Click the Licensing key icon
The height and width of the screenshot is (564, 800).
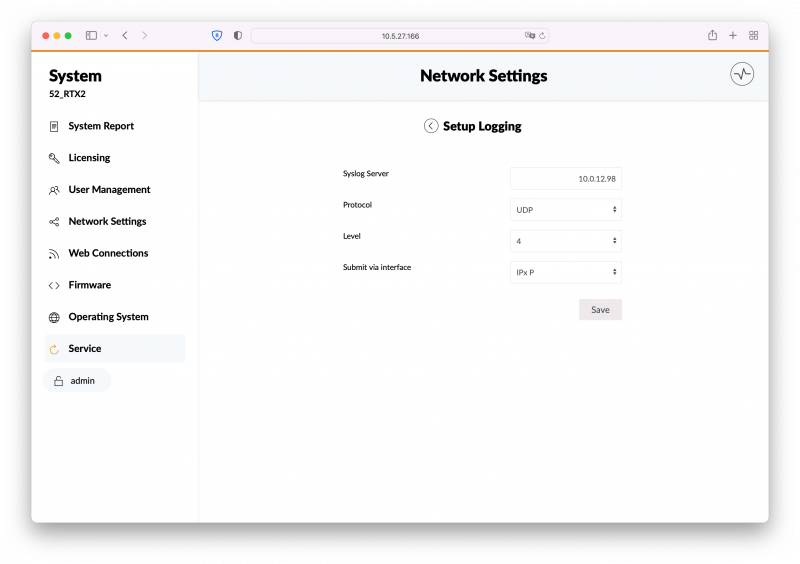click(x=54, y=158)
